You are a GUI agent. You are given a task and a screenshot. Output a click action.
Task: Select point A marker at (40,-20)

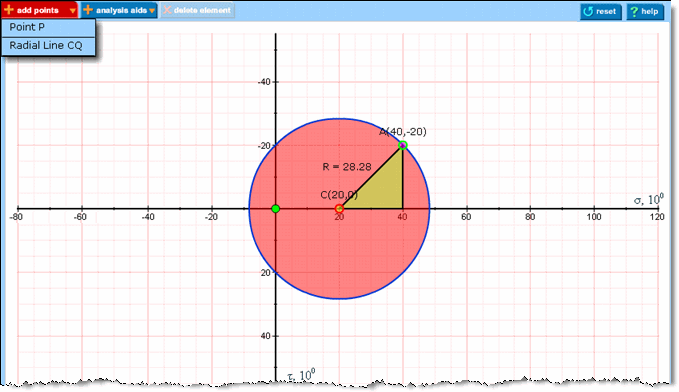(x=403, y=145)
